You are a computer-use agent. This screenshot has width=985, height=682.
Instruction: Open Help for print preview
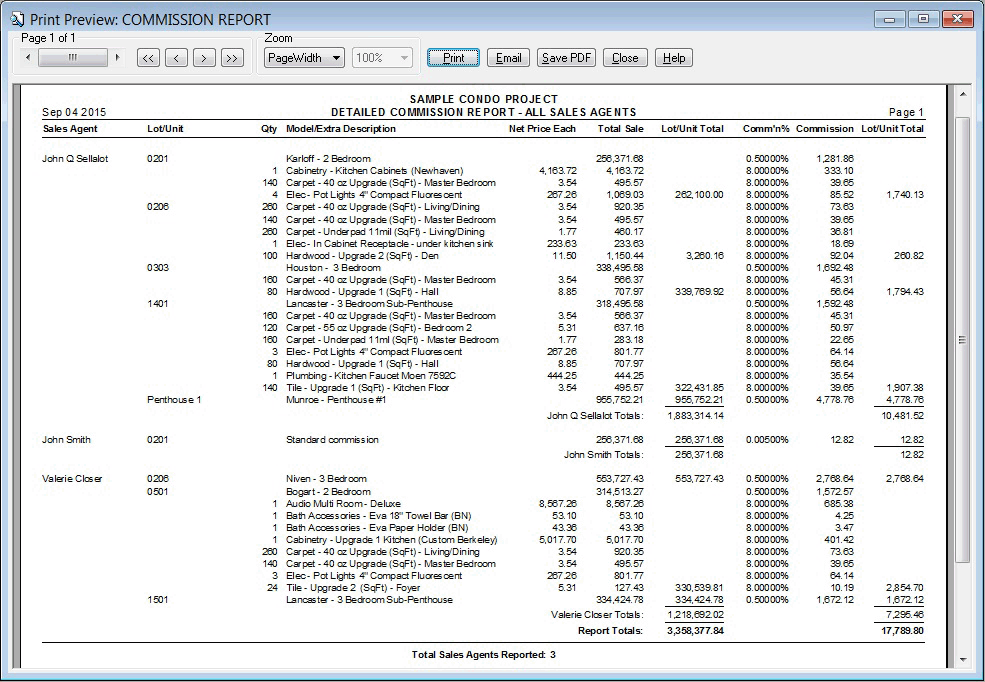pos(674,58)
